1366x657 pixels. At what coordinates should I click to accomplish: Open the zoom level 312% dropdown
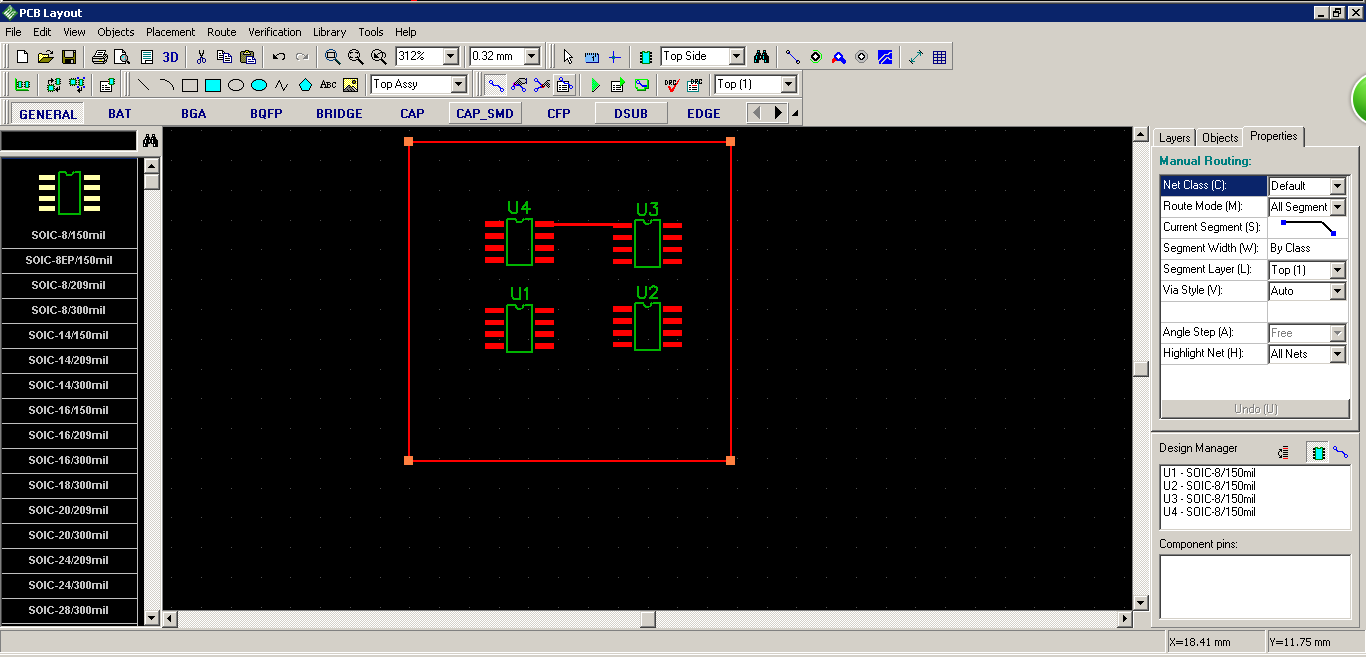[x=451, y=57]
